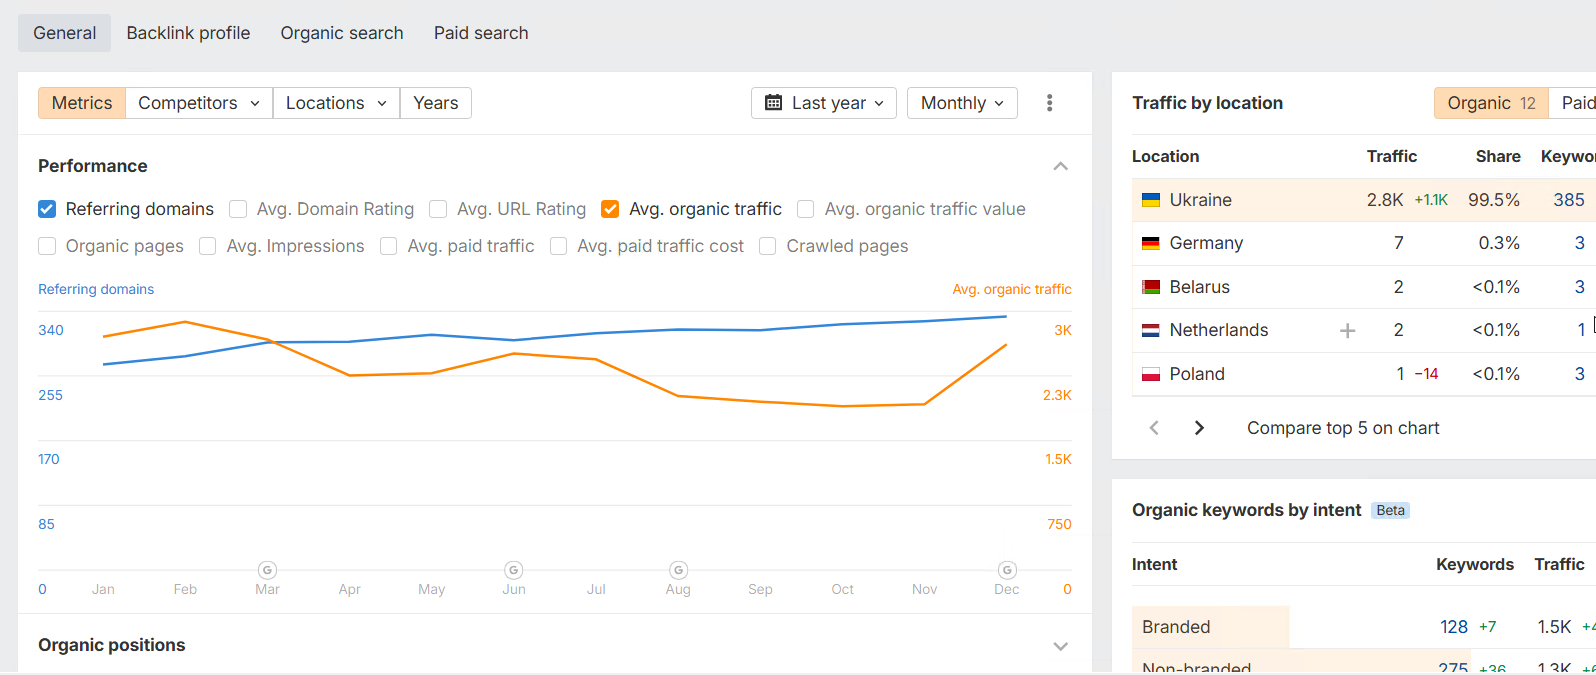This screenshot has width=1596, height=675.
Task: Enable the Crawled pages checkbox
Action: (x=768, y=246)
